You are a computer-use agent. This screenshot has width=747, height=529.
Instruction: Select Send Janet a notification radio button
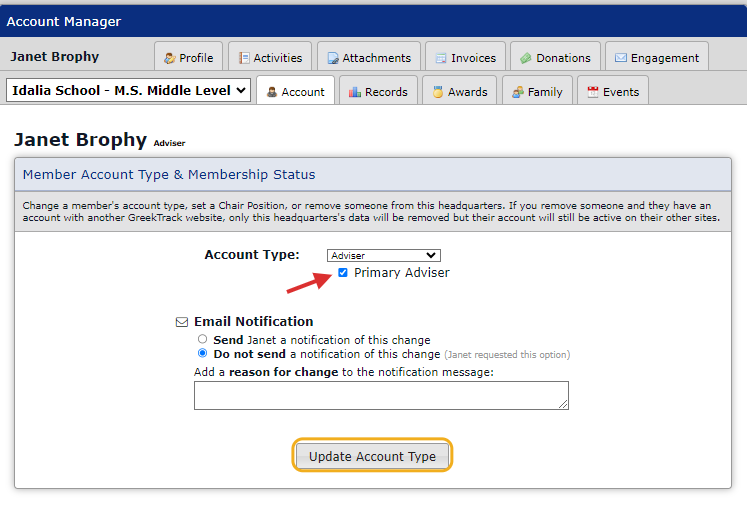(x=202, y=339)
